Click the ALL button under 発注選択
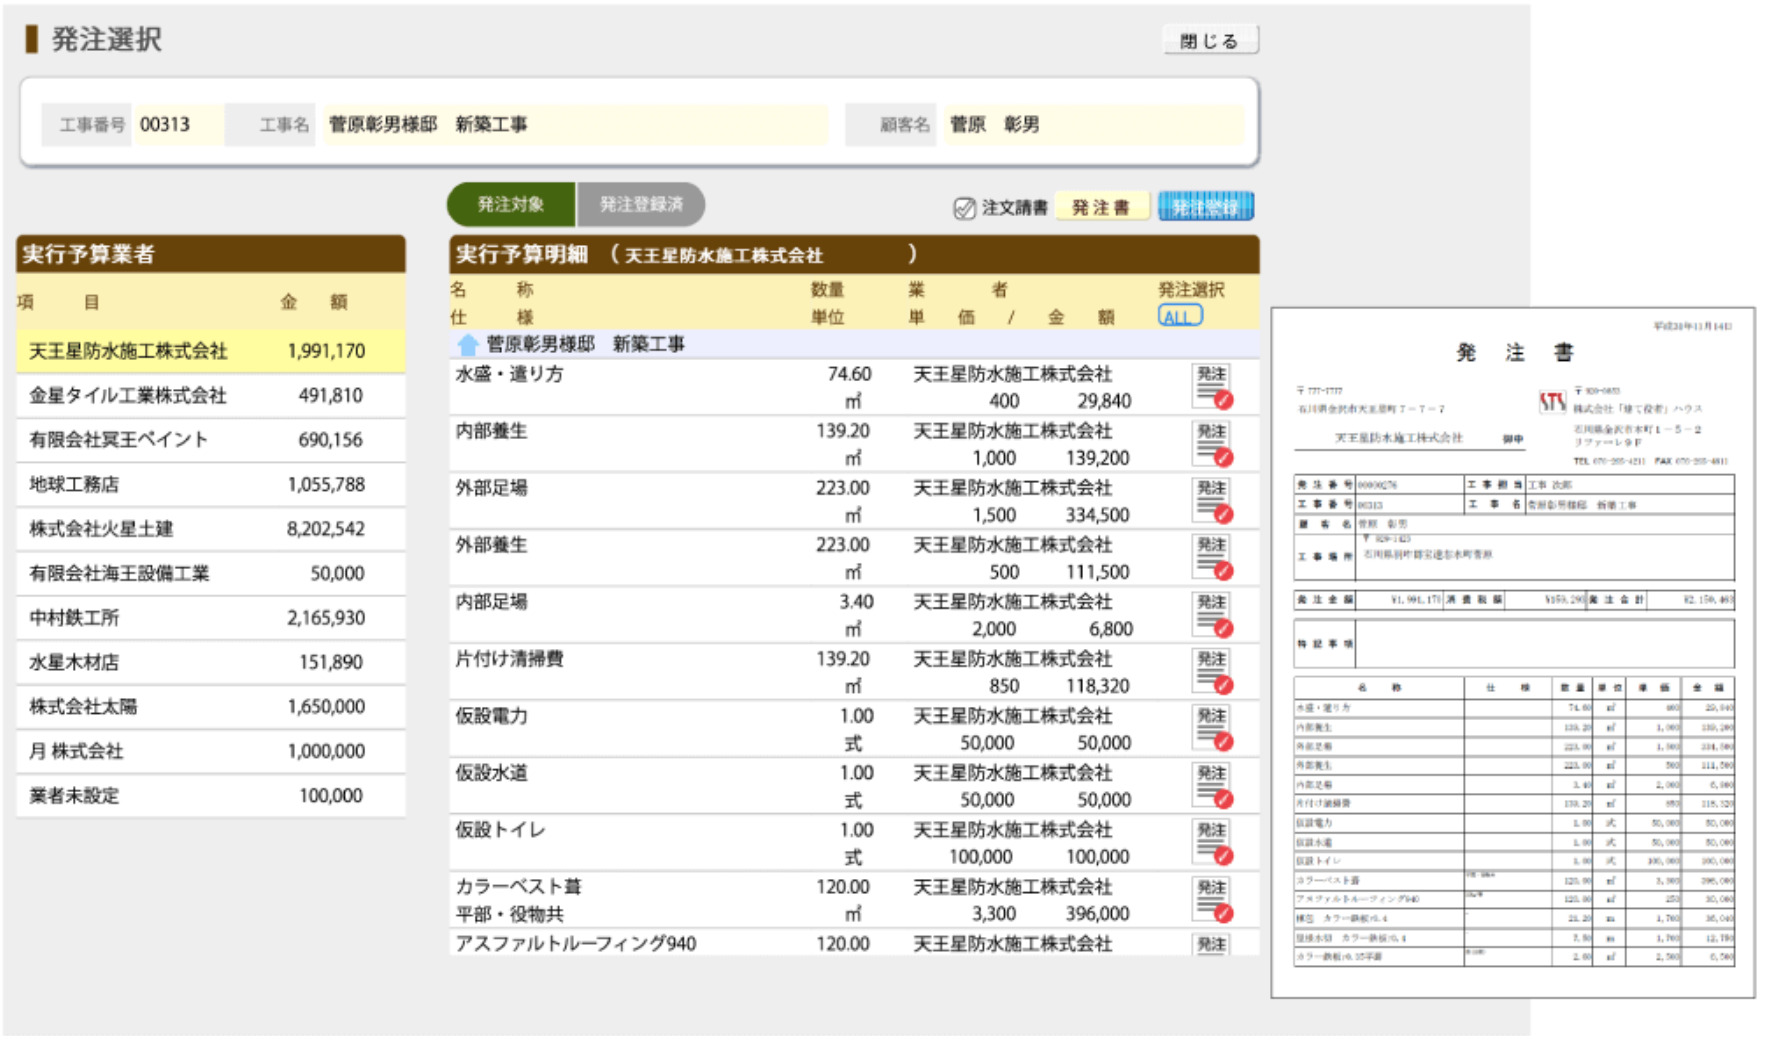The height and width of the screenshot is (1042, 1776). (1180, 316)
